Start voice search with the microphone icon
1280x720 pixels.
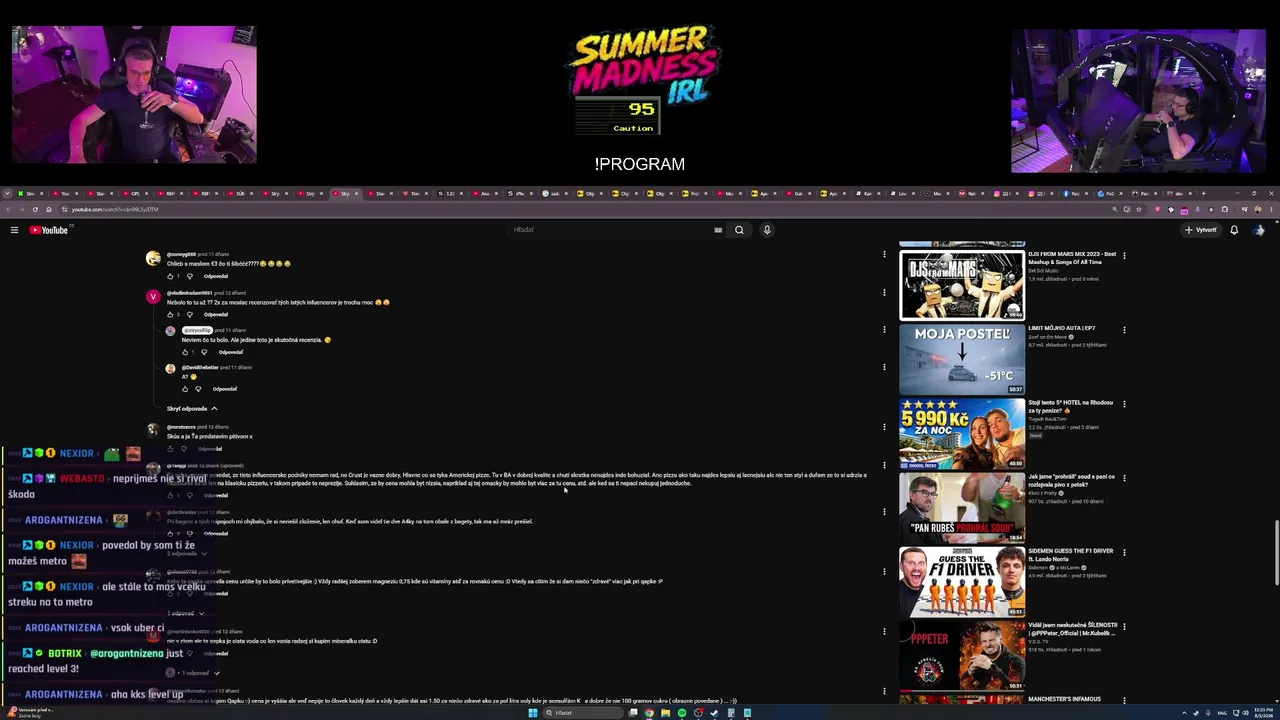(x=767, y=230)
